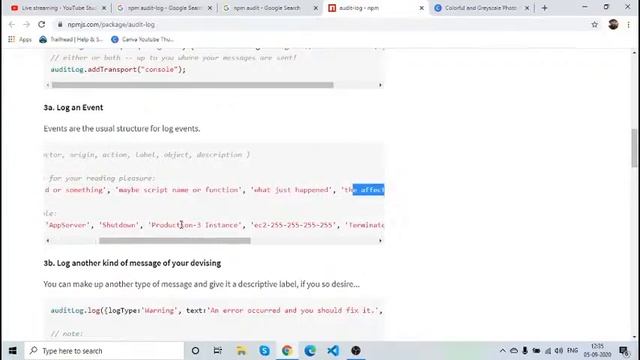
Task: Go back to the previous page
Action: (x=12, y=24)
